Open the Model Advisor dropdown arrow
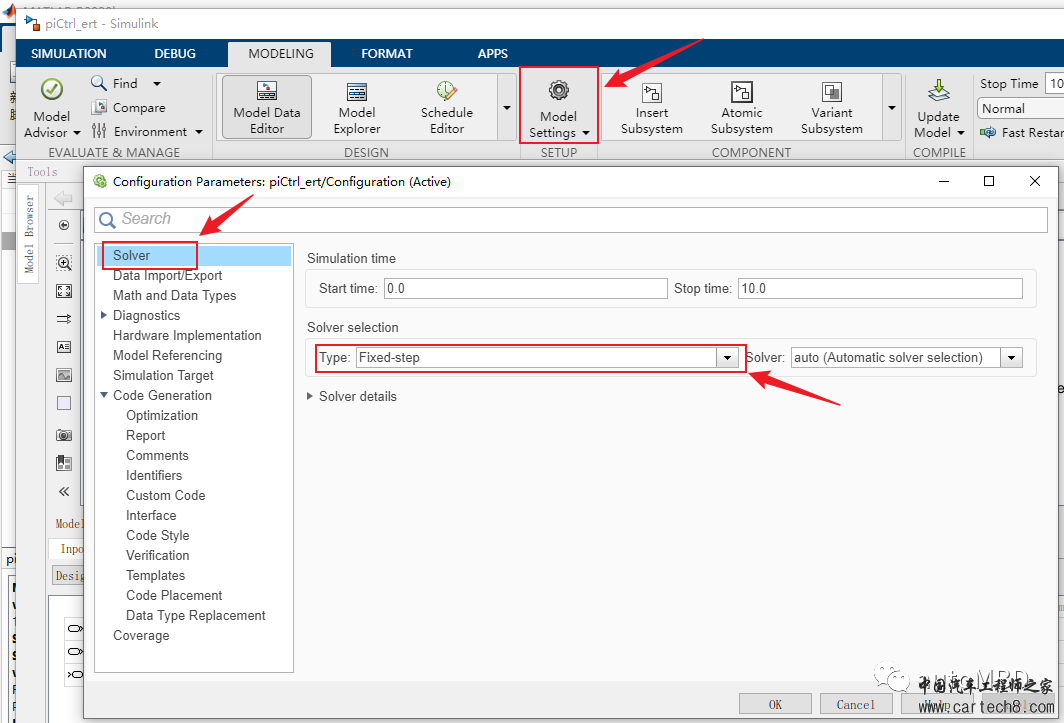This screenshot has height=723, width=1064. (76, 133)
